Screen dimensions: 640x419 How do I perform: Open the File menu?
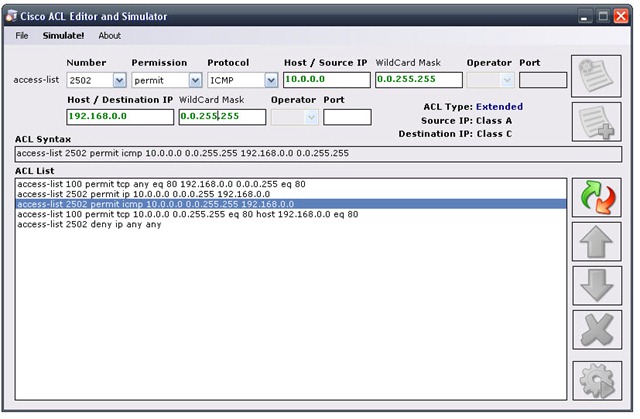[22, 35]
